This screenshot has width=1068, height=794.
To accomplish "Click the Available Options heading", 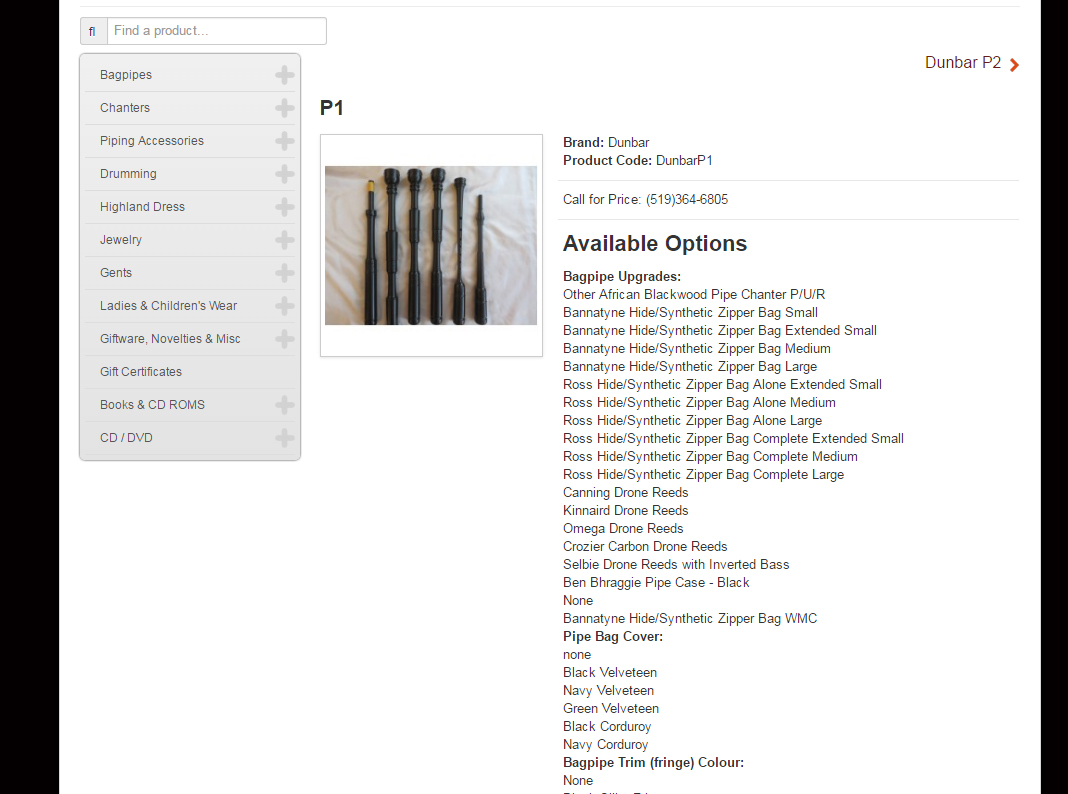I will (655, 244).
